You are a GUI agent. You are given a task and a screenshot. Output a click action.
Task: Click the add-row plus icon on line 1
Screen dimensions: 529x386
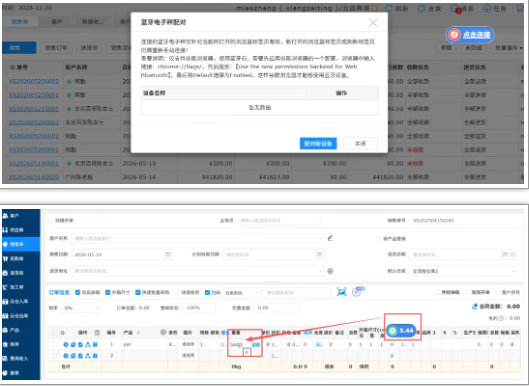[x=66, y=344]
